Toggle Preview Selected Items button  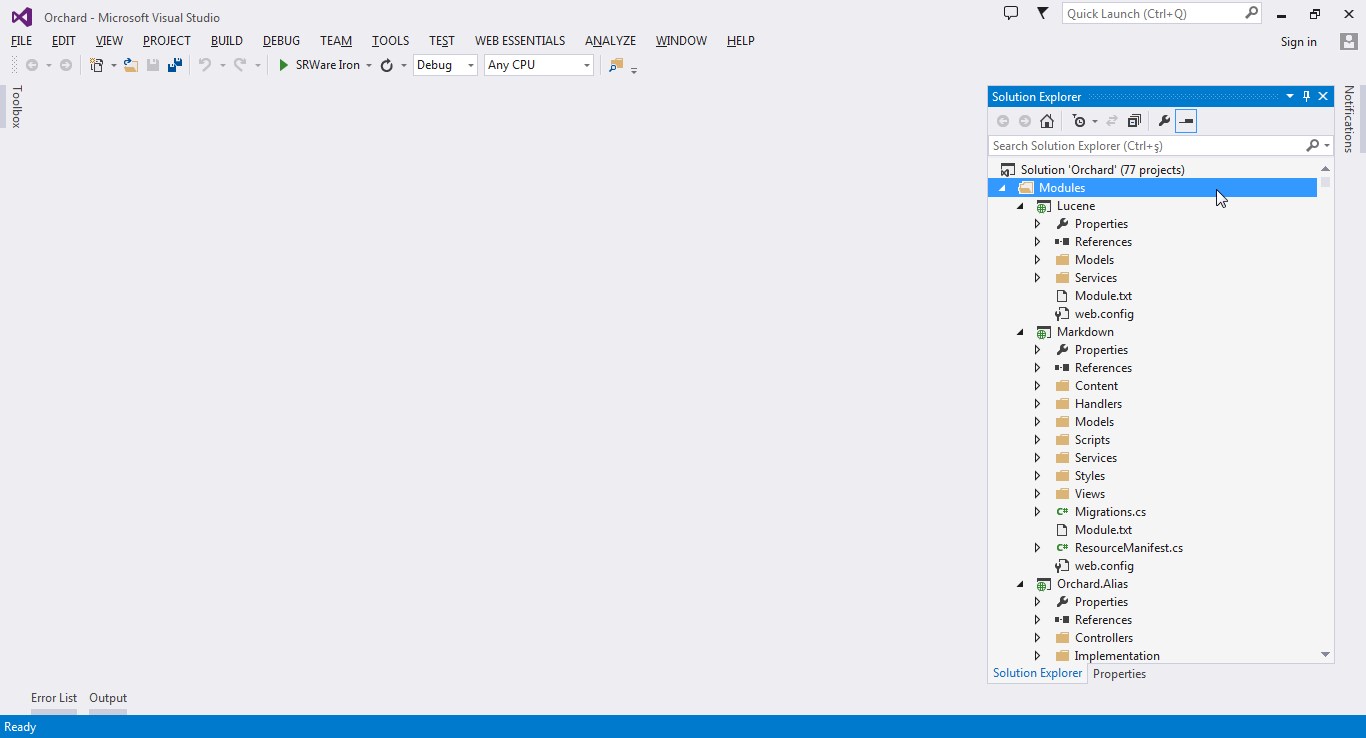point(1186,121)
